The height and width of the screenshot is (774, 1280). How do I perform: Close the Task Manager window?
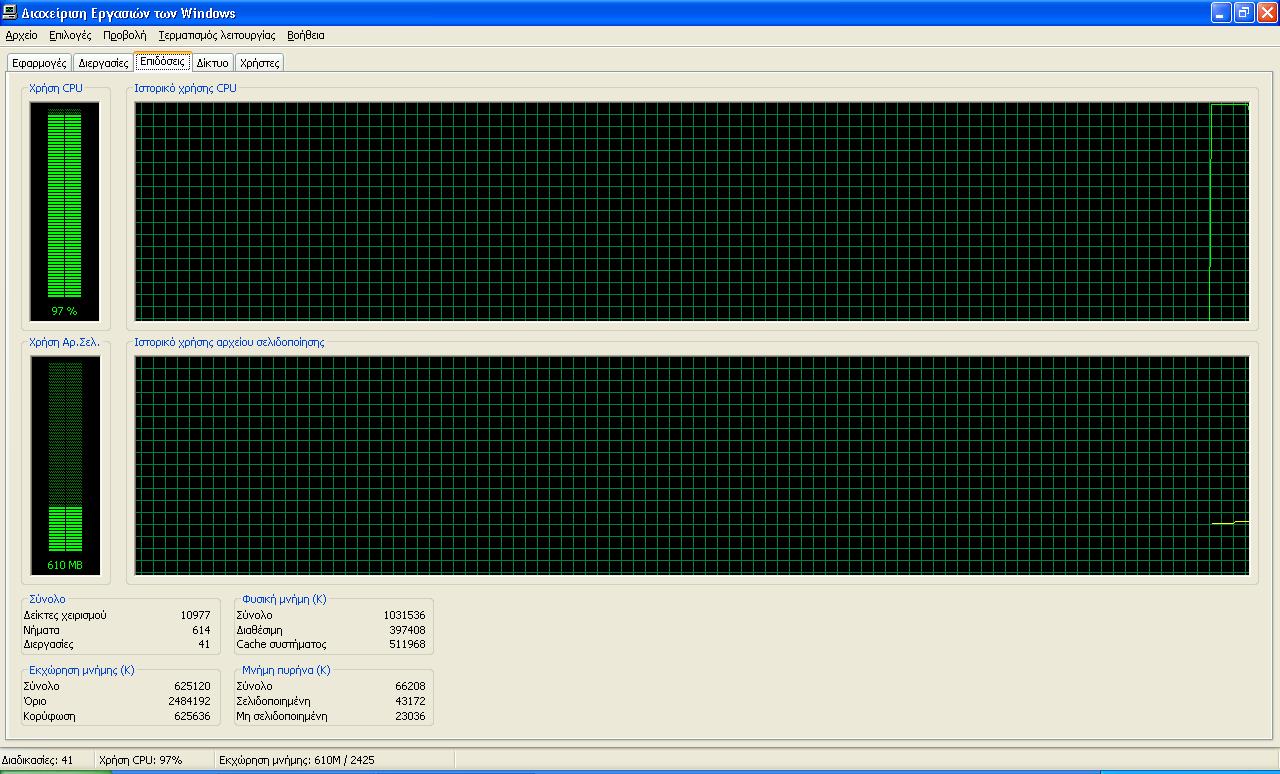(x=1266, y=13)
